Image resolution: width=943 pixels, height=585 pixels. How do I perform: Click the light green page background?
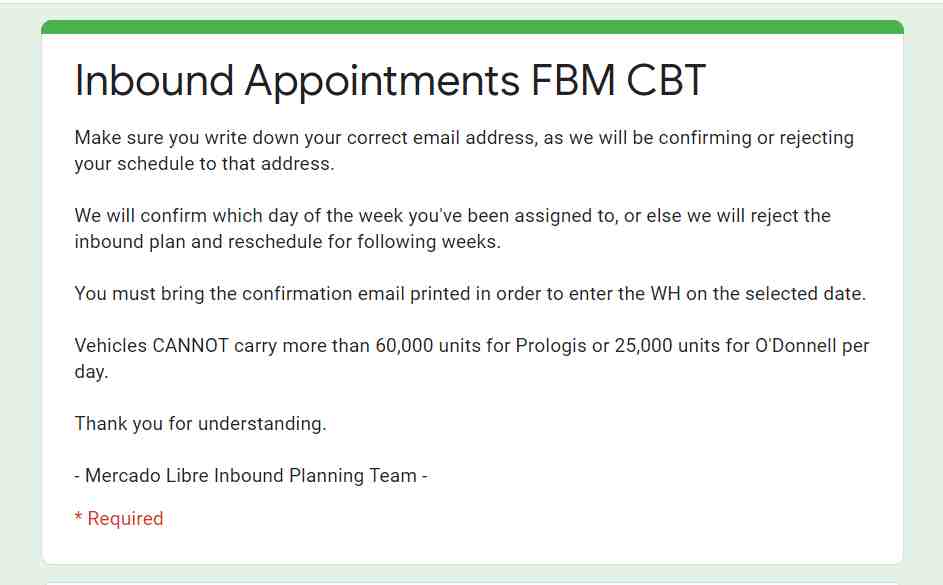click(19, 301)
